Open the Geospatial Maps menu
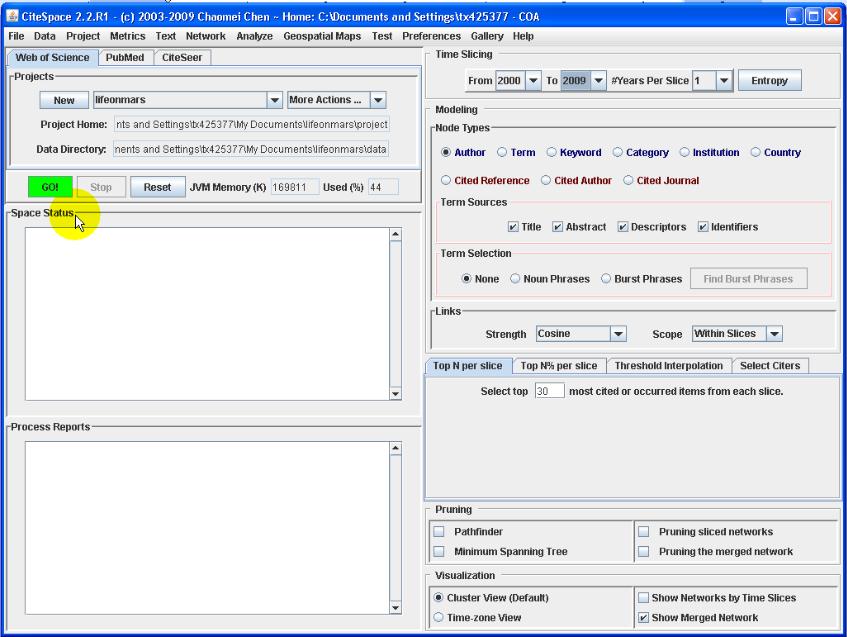 click(322, 36)
